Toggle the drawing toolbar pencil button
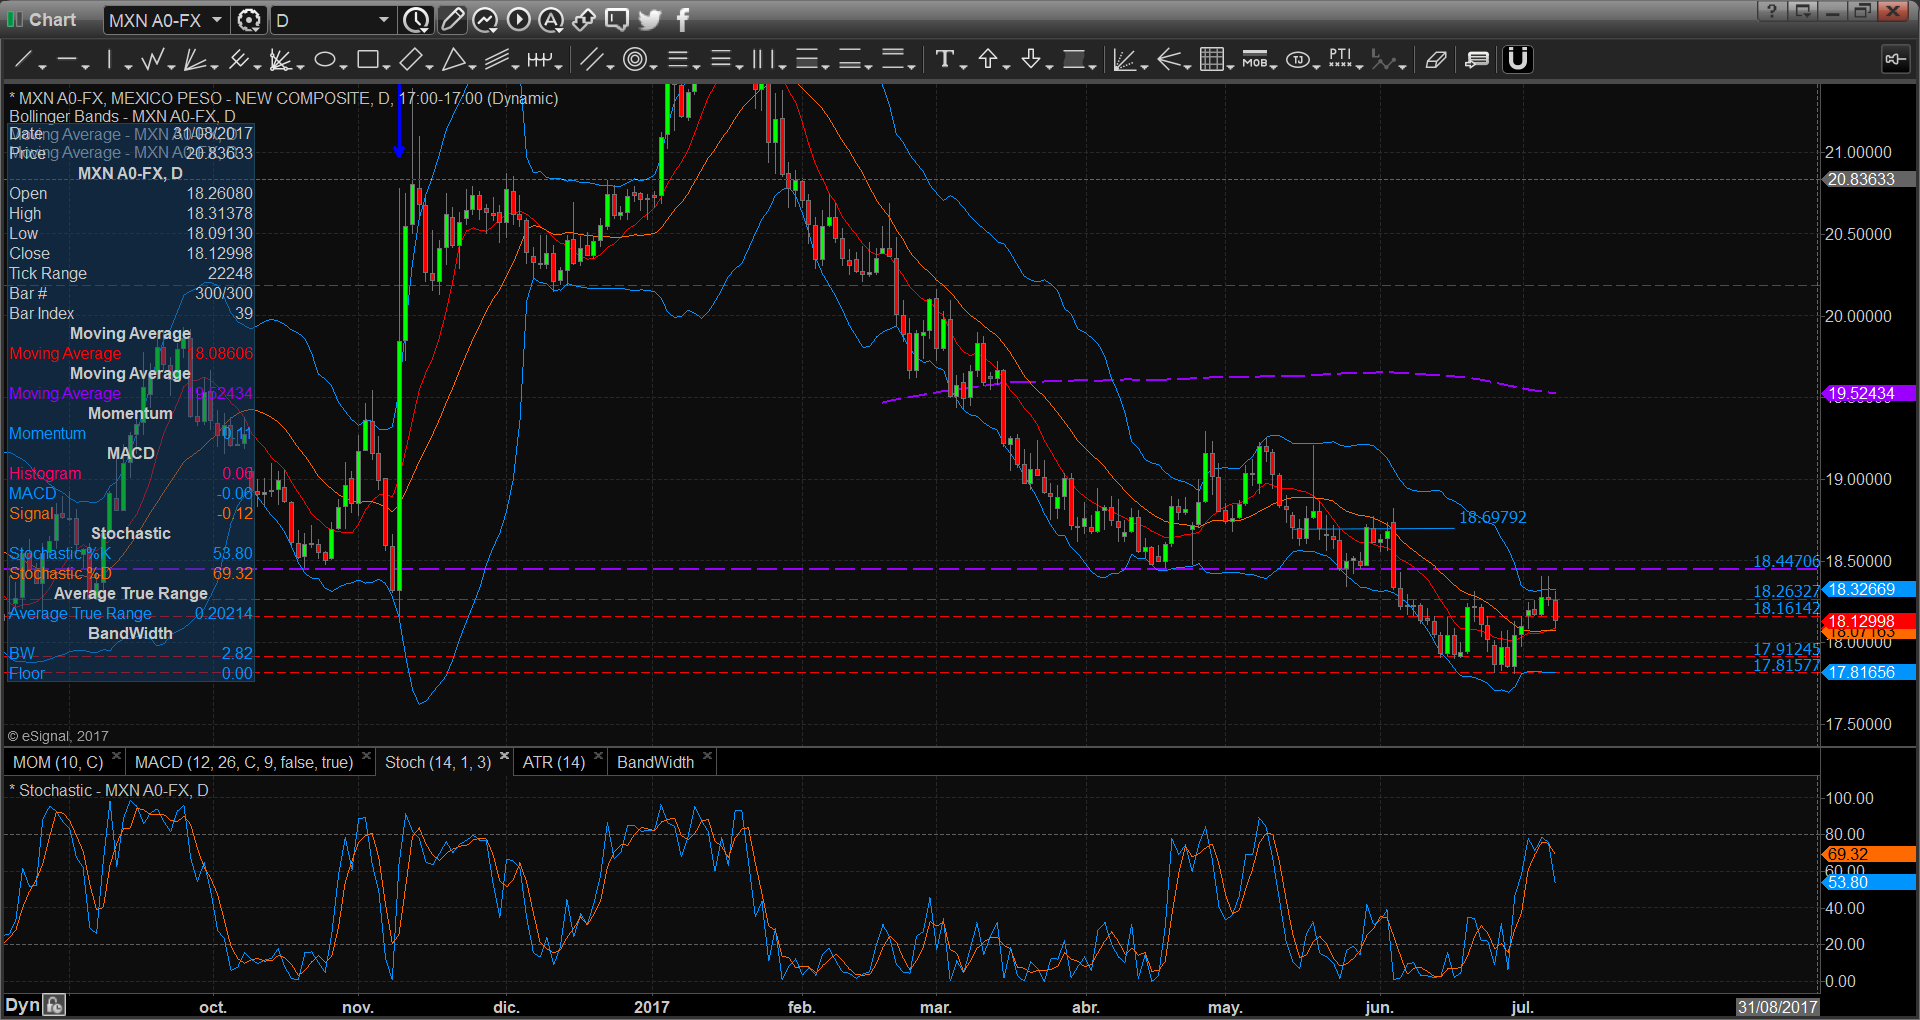Image resolution: width=1920 pixels, height=1020 pixels. pyautogui.click(x=452, y=20)
